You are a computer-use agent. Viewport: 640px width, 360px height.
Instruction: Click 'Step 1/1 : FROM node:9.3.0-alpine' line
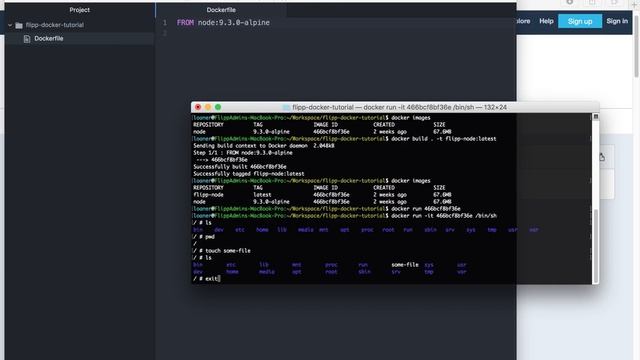[243, 153]
